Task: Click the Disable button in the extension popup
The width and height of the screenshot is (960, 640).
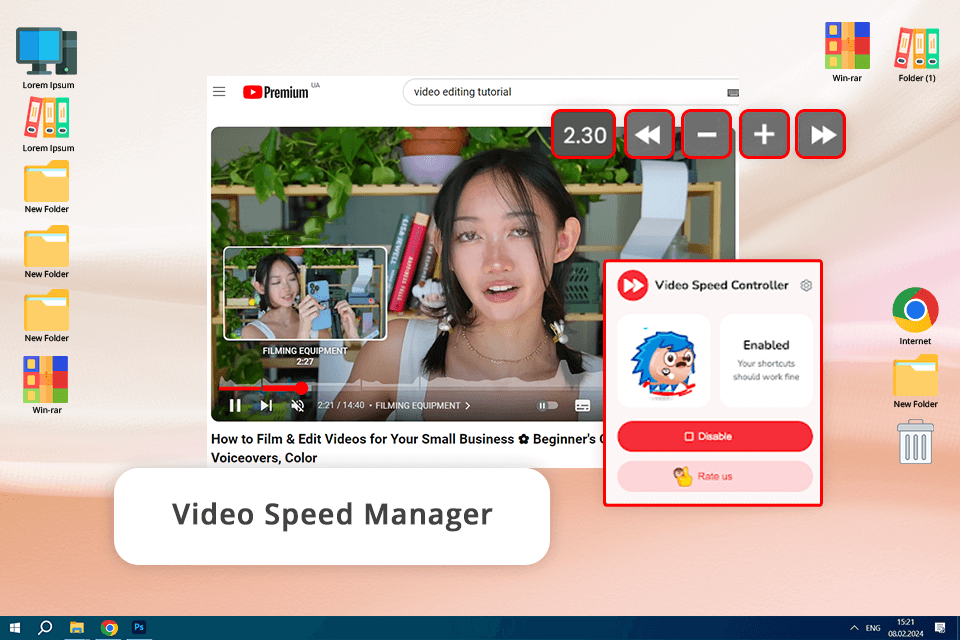Action: [715, 436]
